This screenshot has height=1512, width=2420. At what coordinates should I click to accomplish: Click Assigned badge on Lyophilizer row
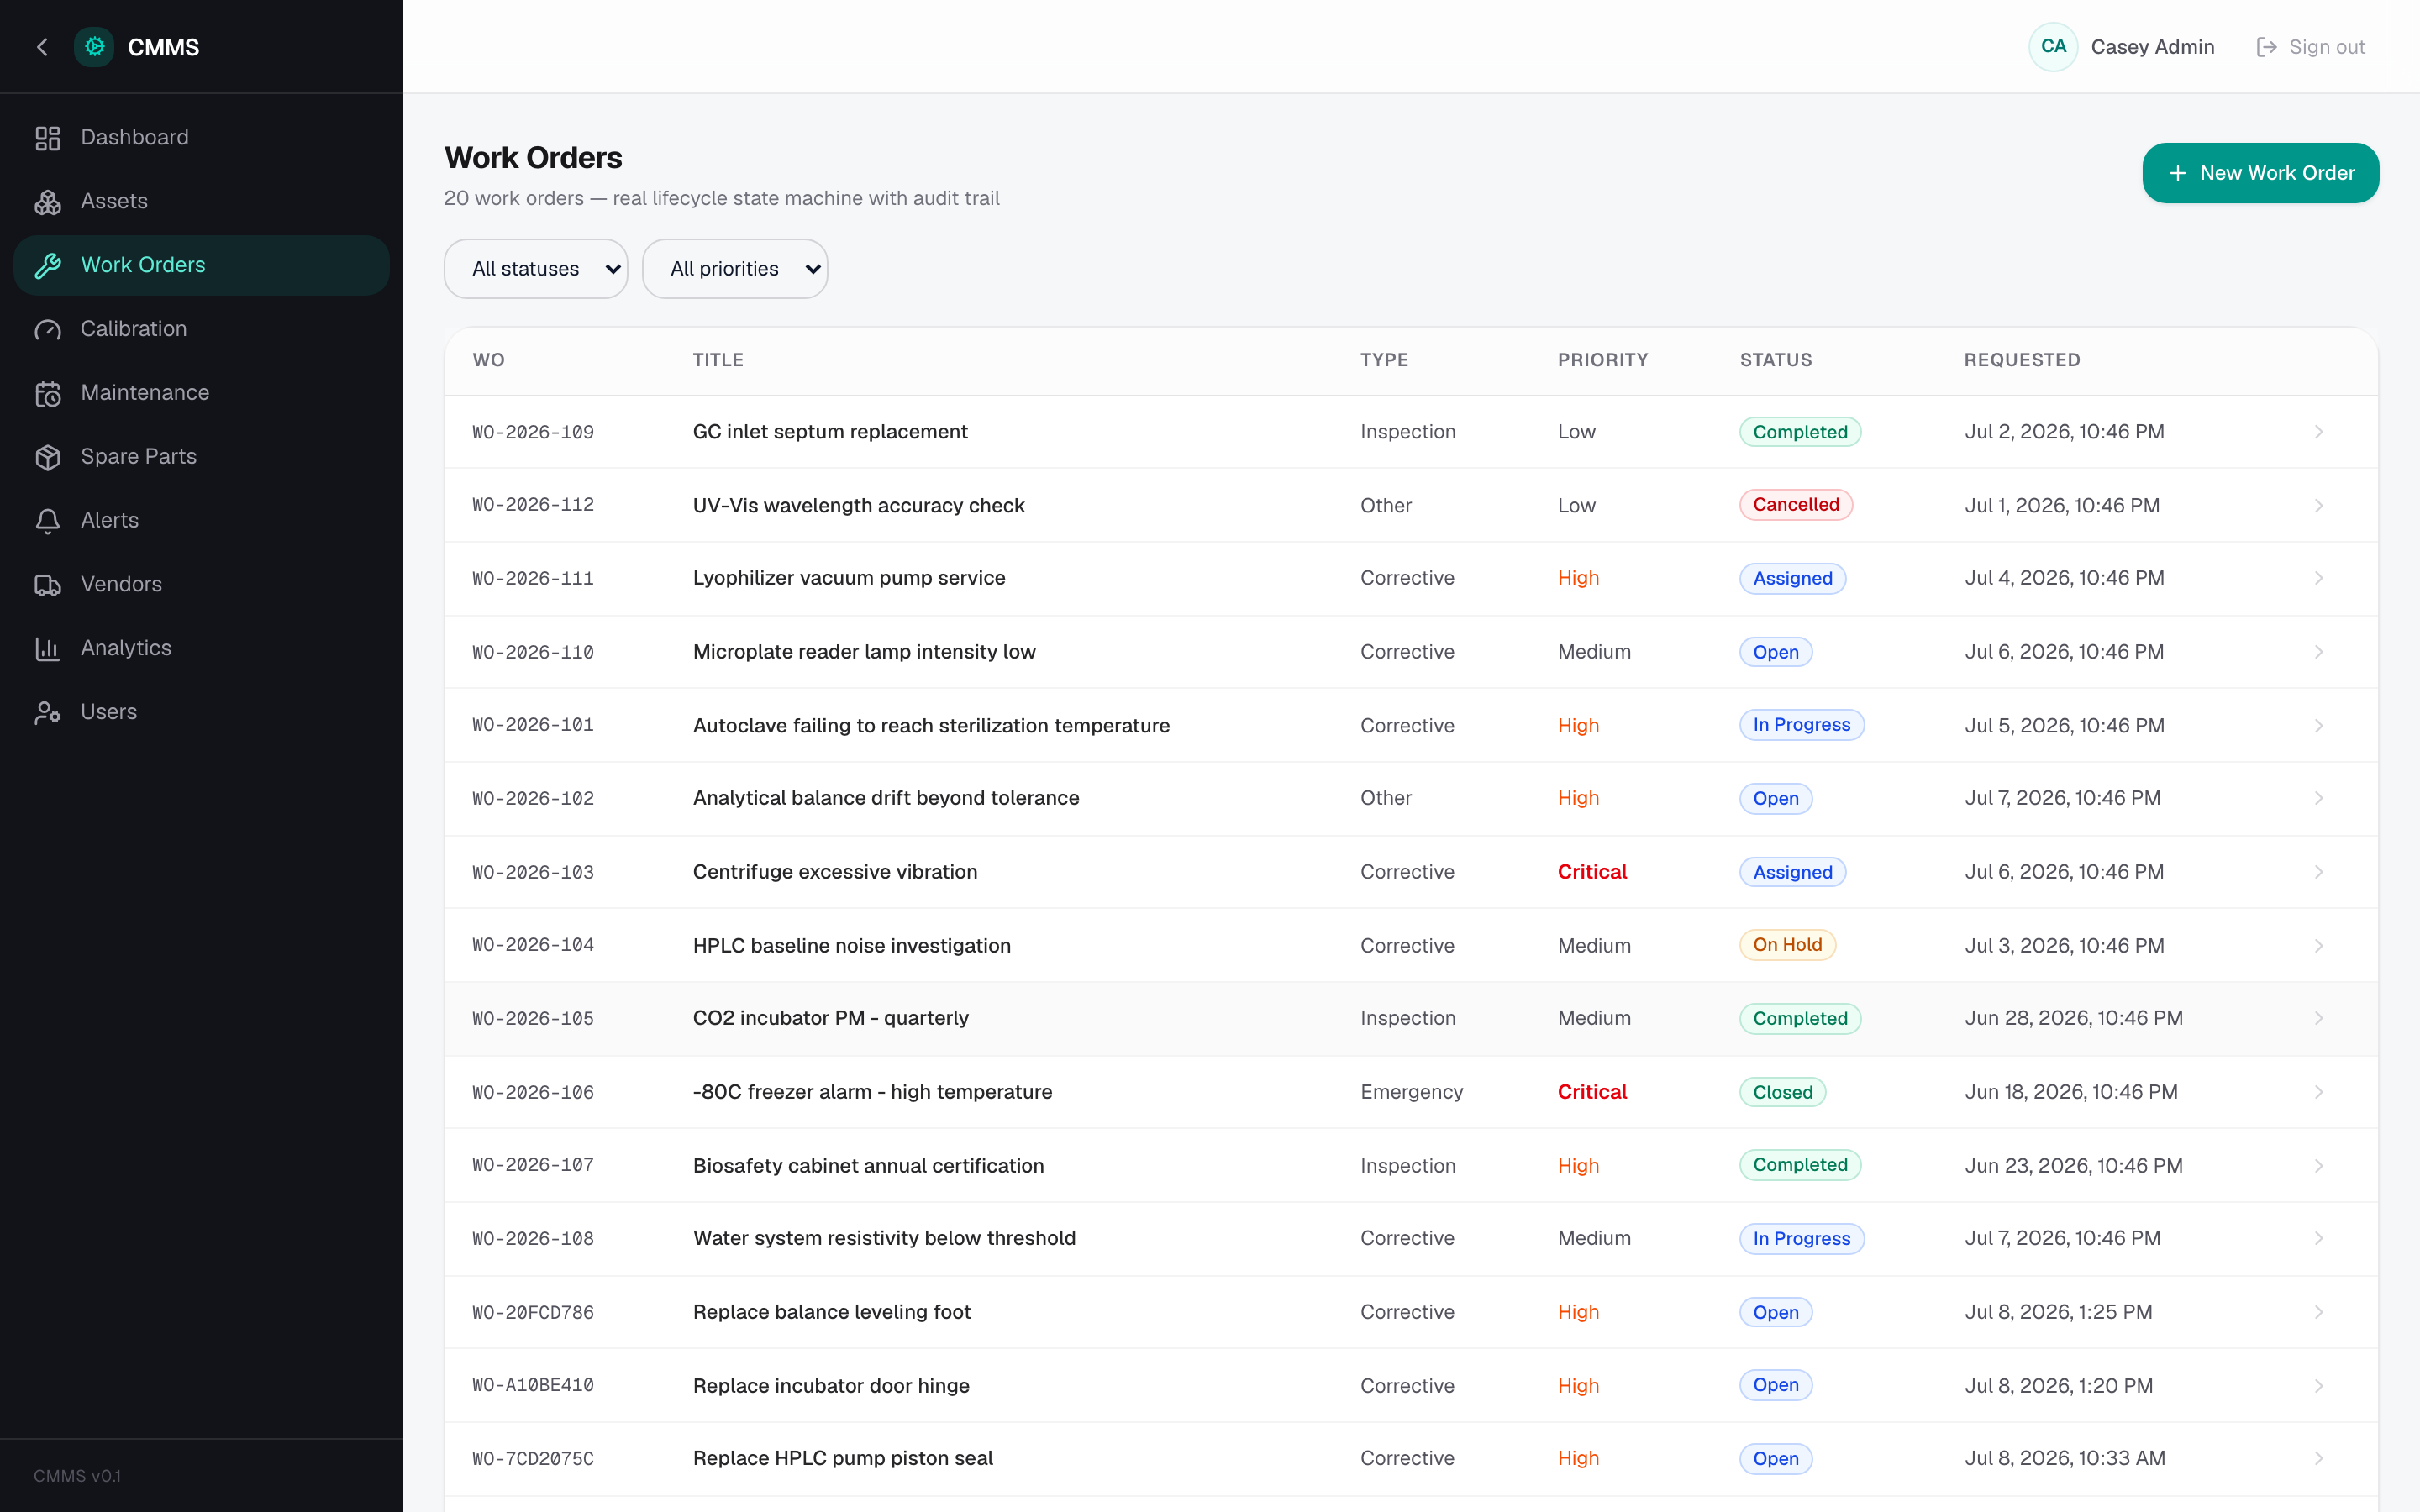pyautogui.click(x=1792, y=579)
